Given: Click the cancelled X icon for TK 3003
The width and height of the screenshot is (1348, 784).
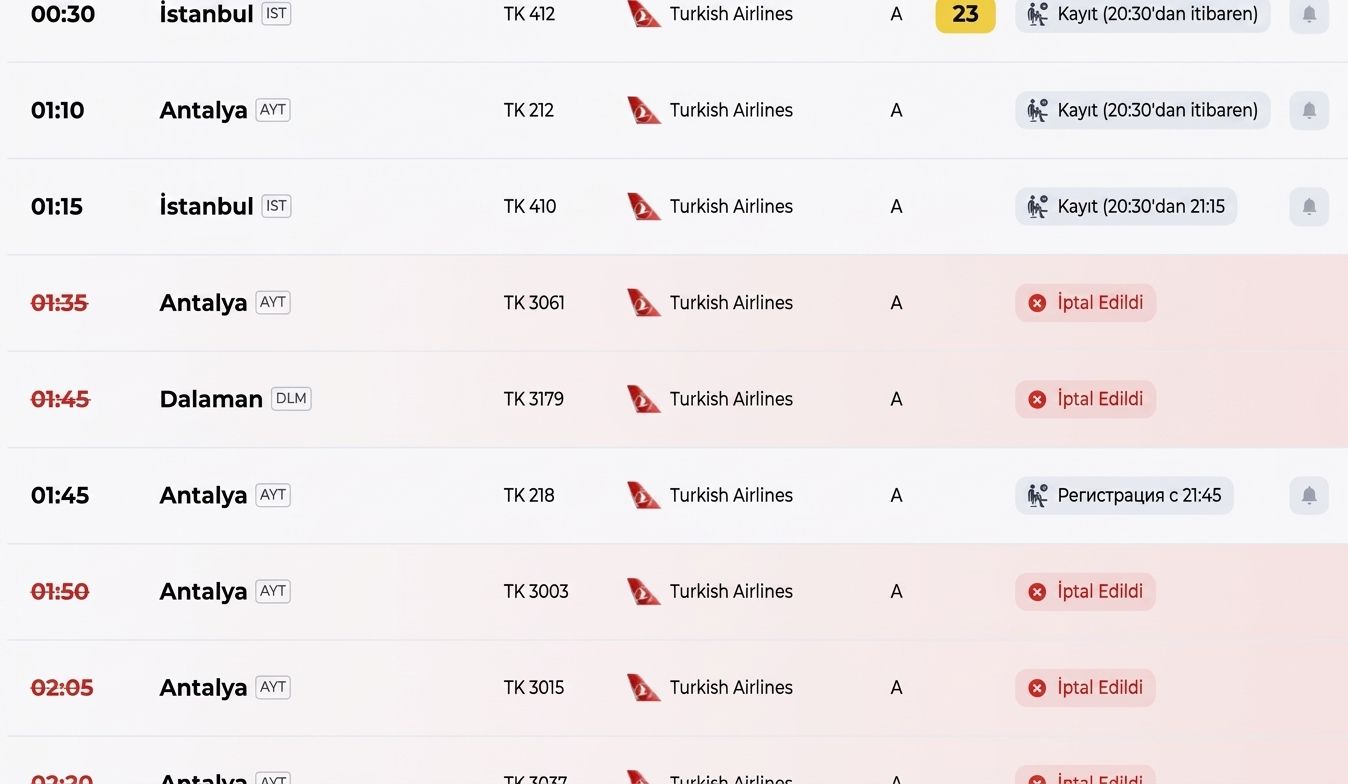Looking at the screenshot, I should click(1037, 591).
